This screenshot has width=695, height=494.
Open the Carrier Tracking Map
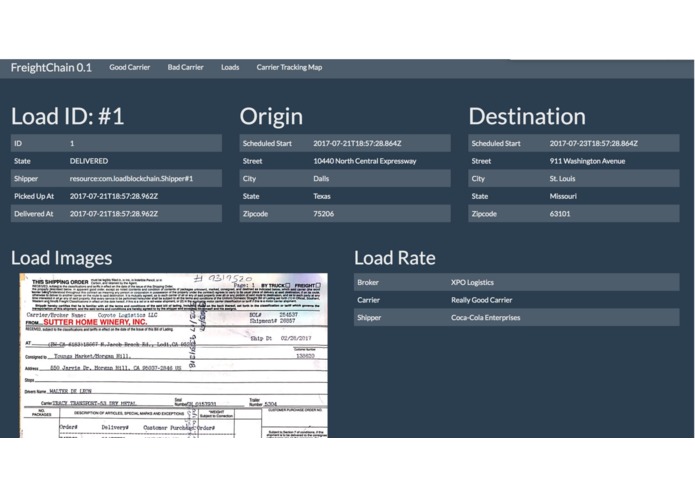[289, 67]
